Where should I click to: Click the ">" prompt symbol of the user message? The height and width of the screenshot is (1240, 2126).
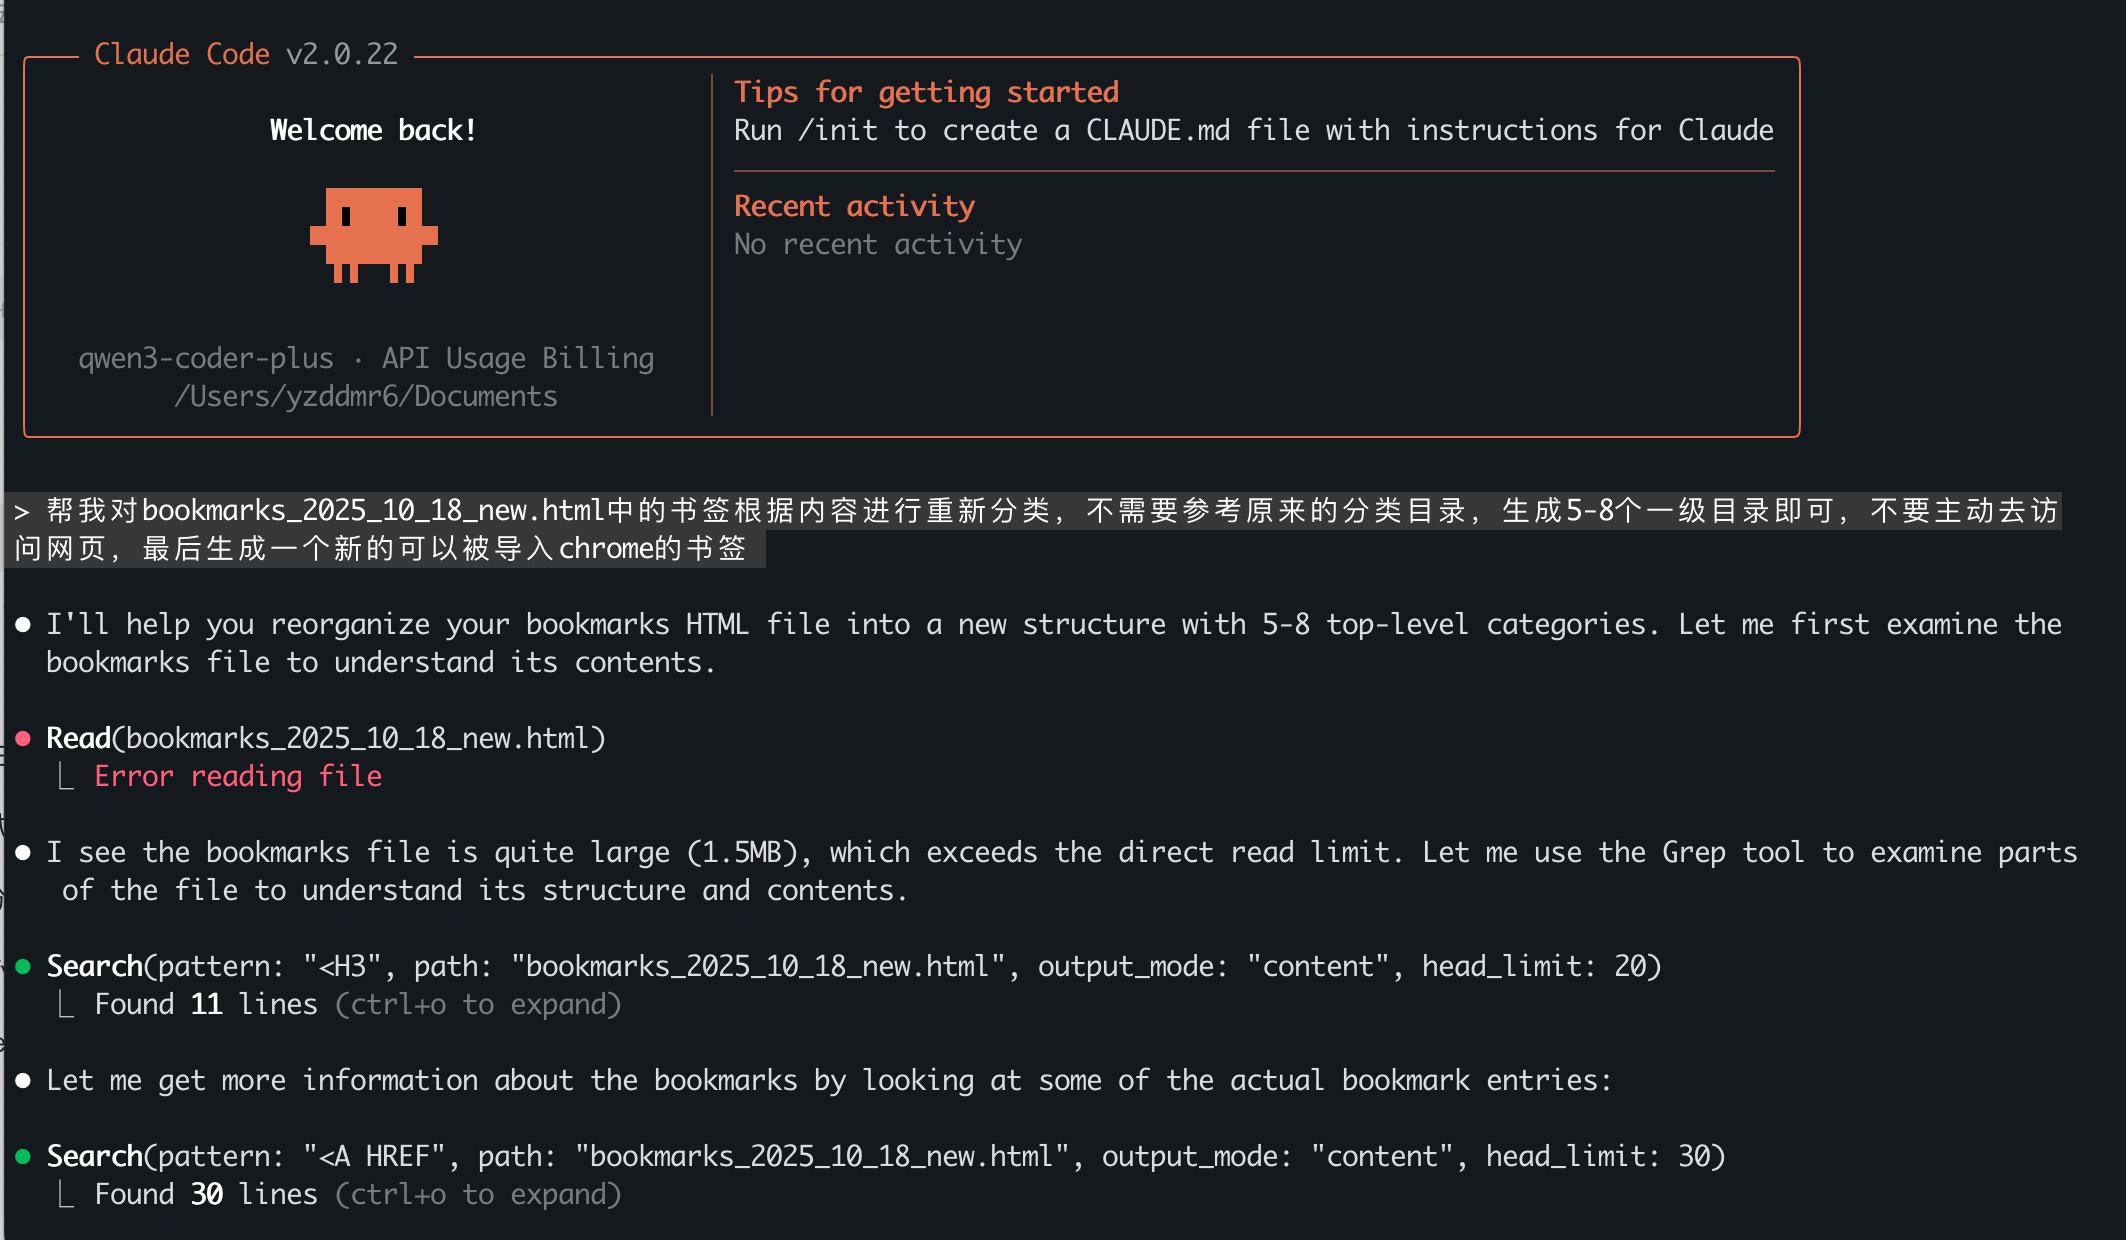click(22, 512)
